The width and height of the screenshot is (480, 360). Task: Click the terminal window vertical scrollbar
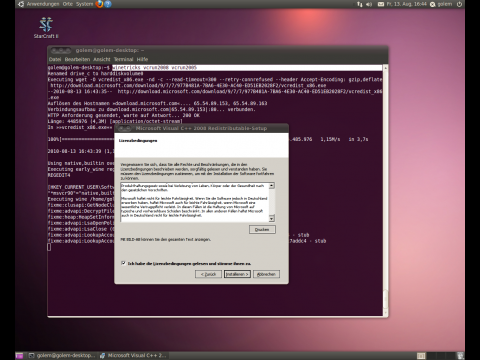coord(386,190)
